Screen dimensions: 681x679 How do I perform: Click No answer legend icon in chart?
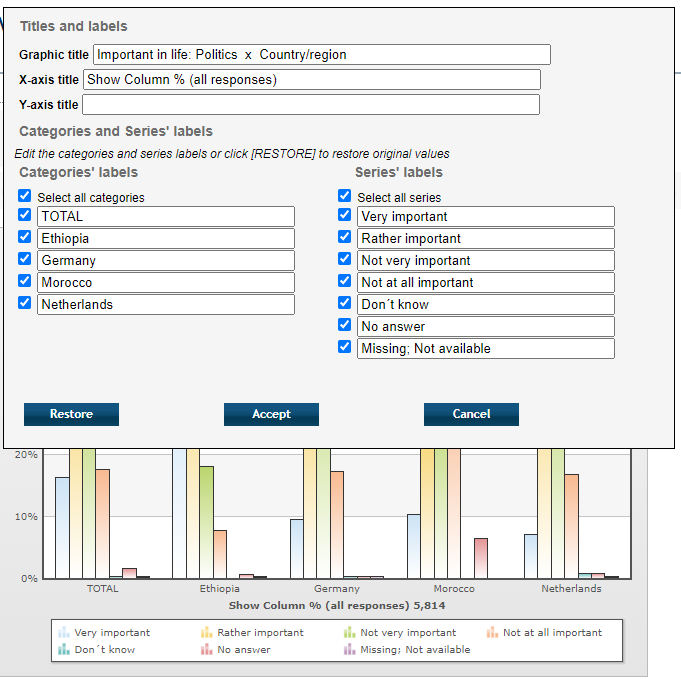tap(207, 649)
